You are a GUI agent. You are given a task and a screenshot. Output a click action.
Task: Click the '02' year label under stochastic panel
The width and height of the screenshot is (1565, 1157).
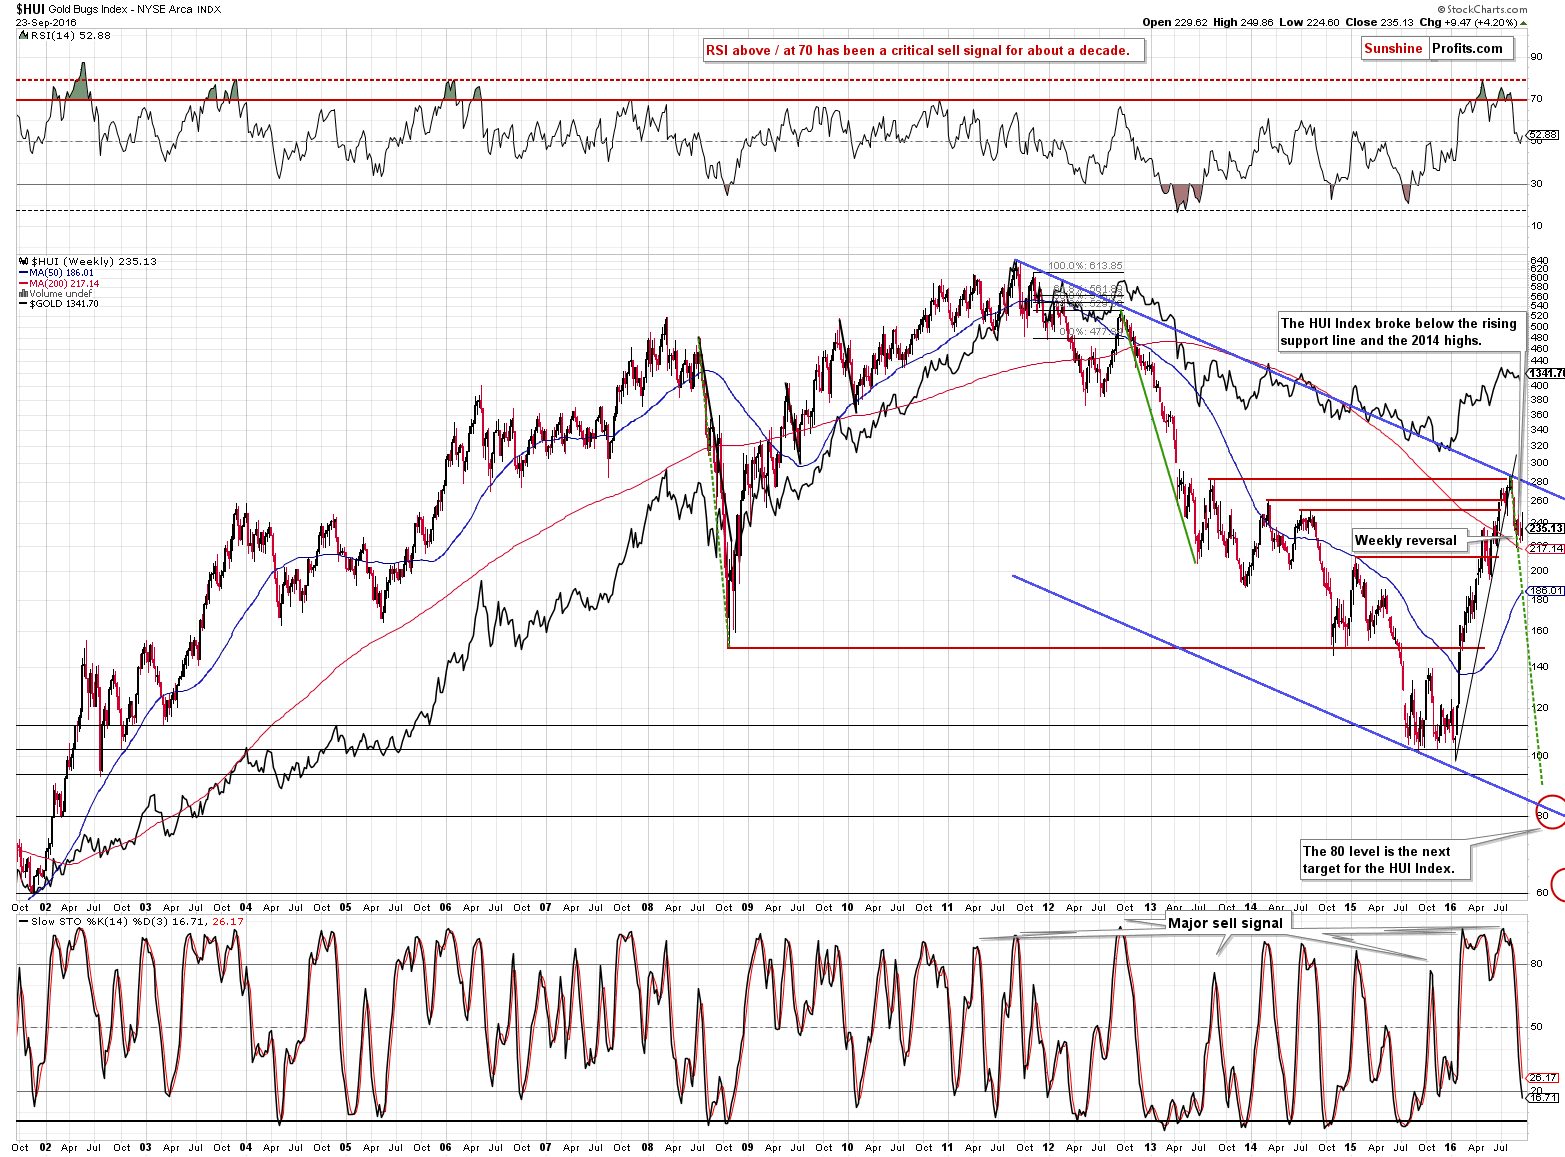point(45,1147)
